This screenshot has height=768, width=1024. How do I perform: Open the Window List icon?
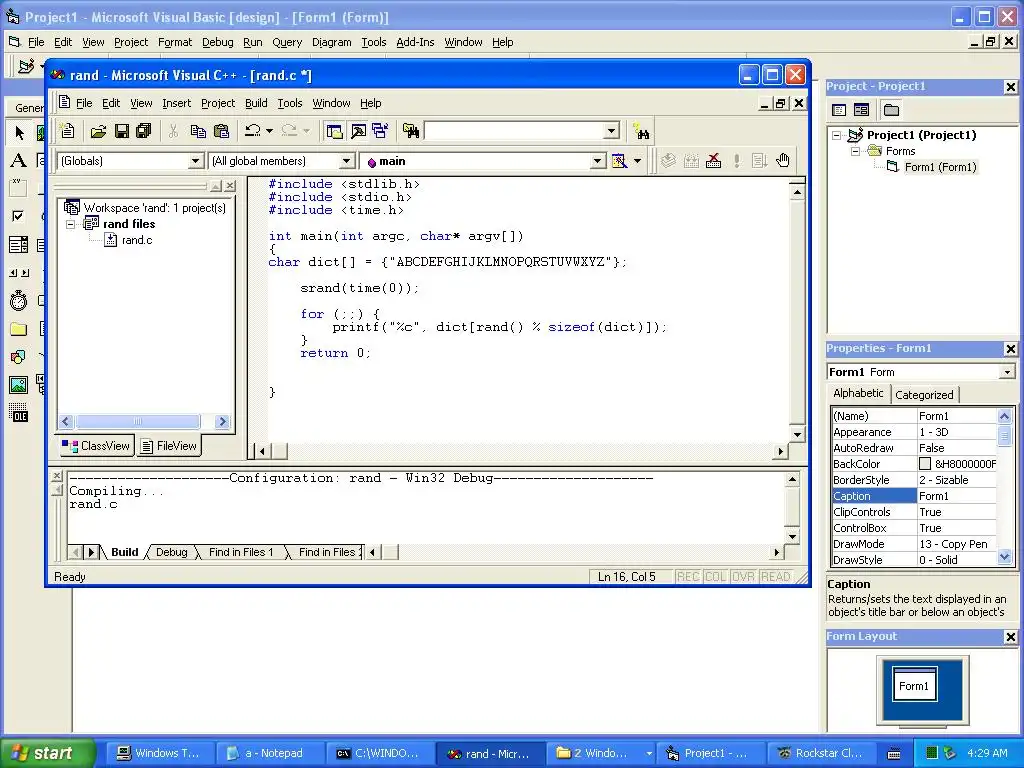380,131
